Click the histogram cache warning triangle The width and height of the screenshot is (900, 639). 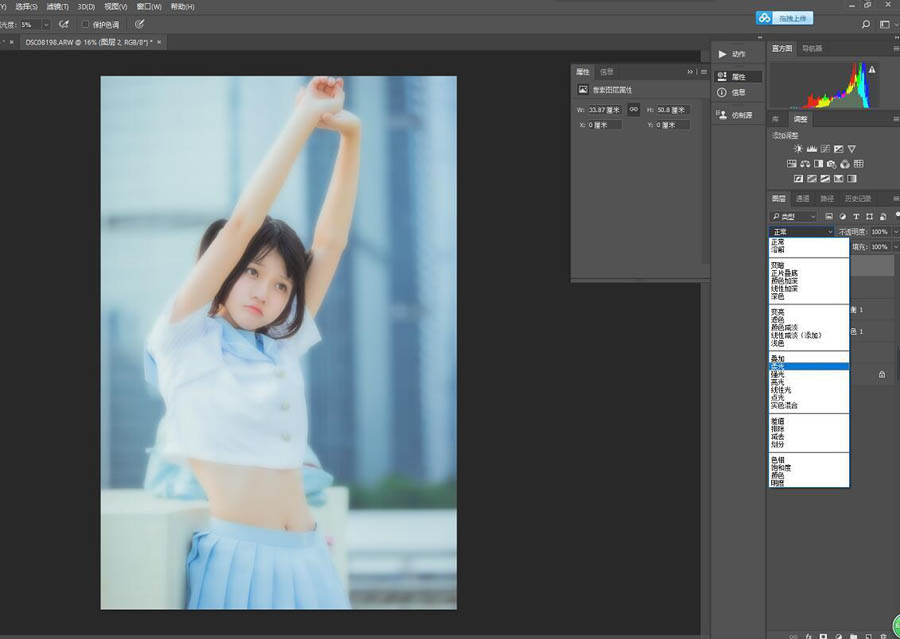[872, 70]
